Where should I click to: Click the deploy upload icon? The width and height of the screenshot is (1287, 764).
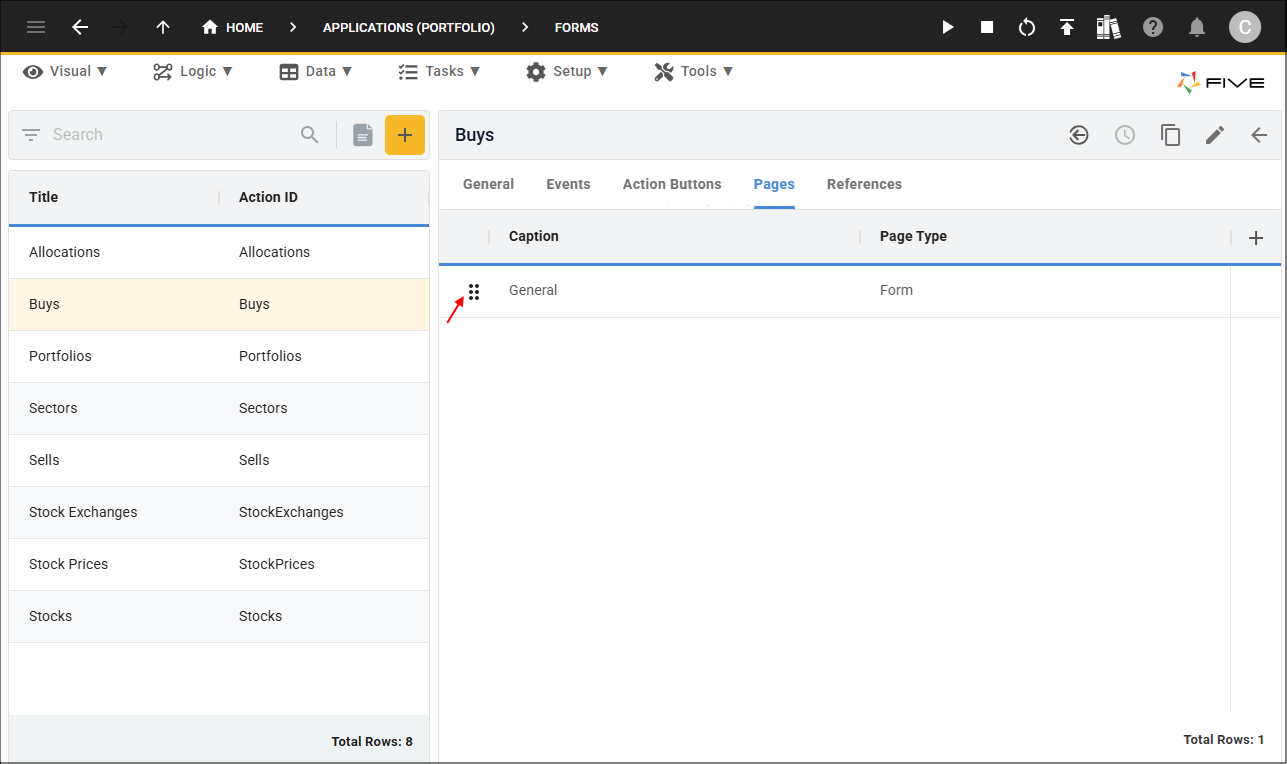pos(1067,27)
